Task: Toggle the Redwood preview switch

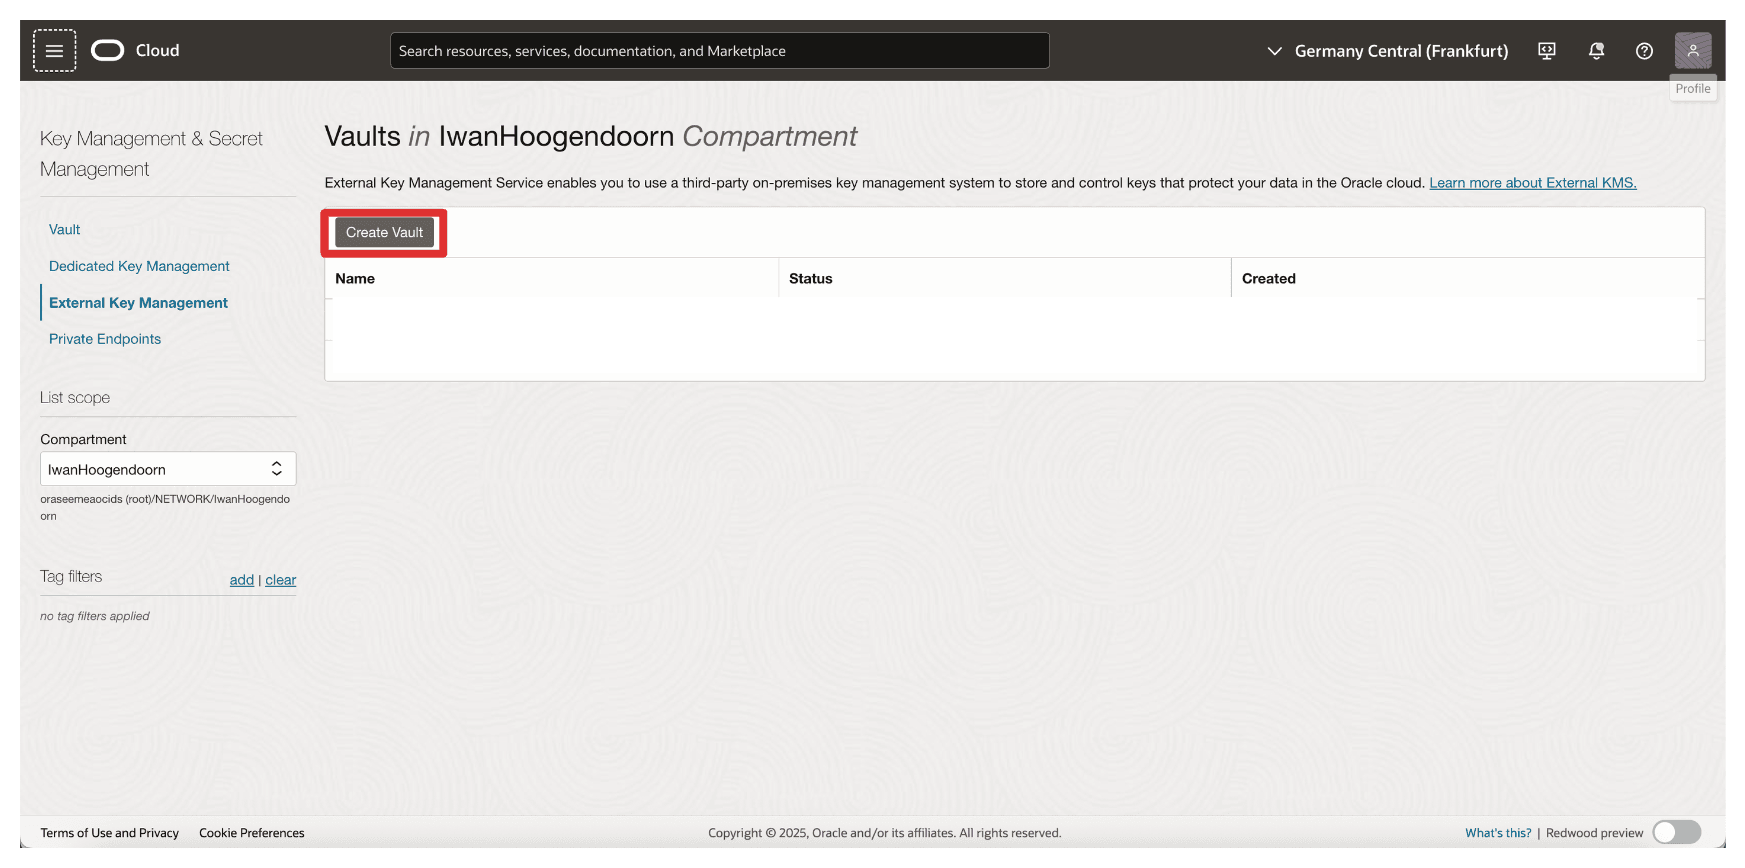Action: (1677, 832)
